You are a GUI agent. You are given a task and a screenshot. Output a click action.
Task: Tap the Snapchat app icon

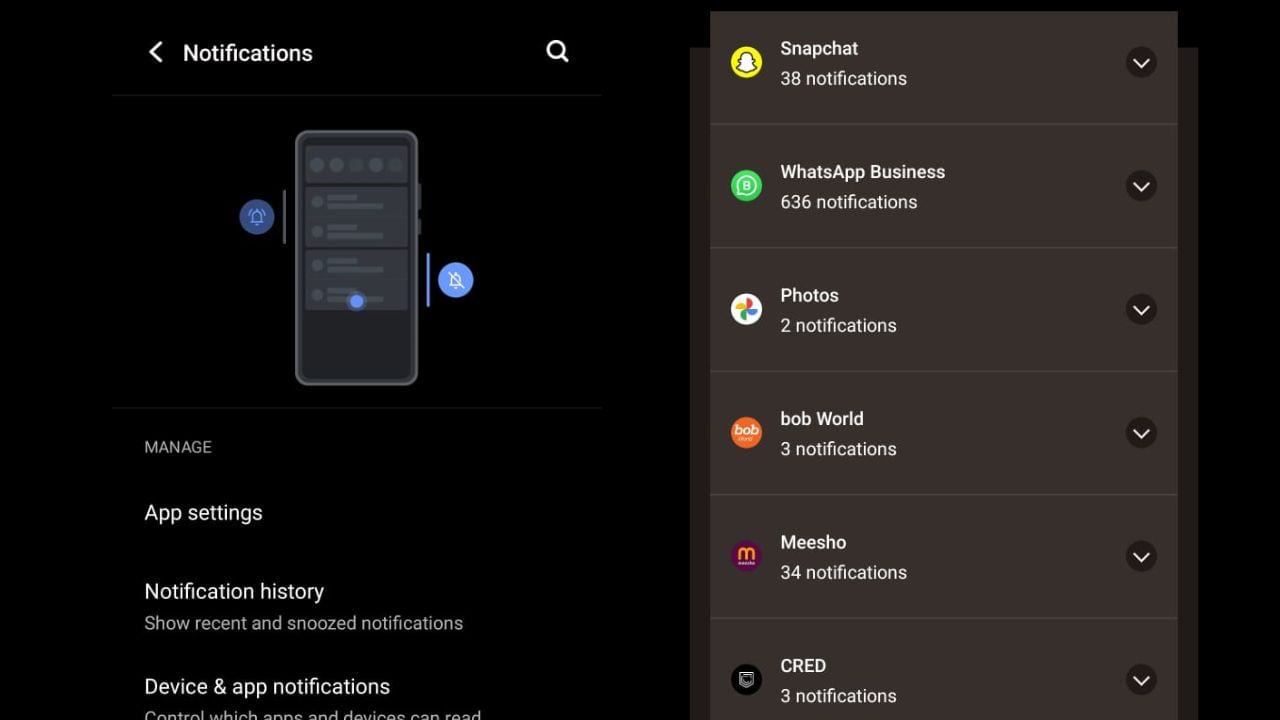pos(746,62)
